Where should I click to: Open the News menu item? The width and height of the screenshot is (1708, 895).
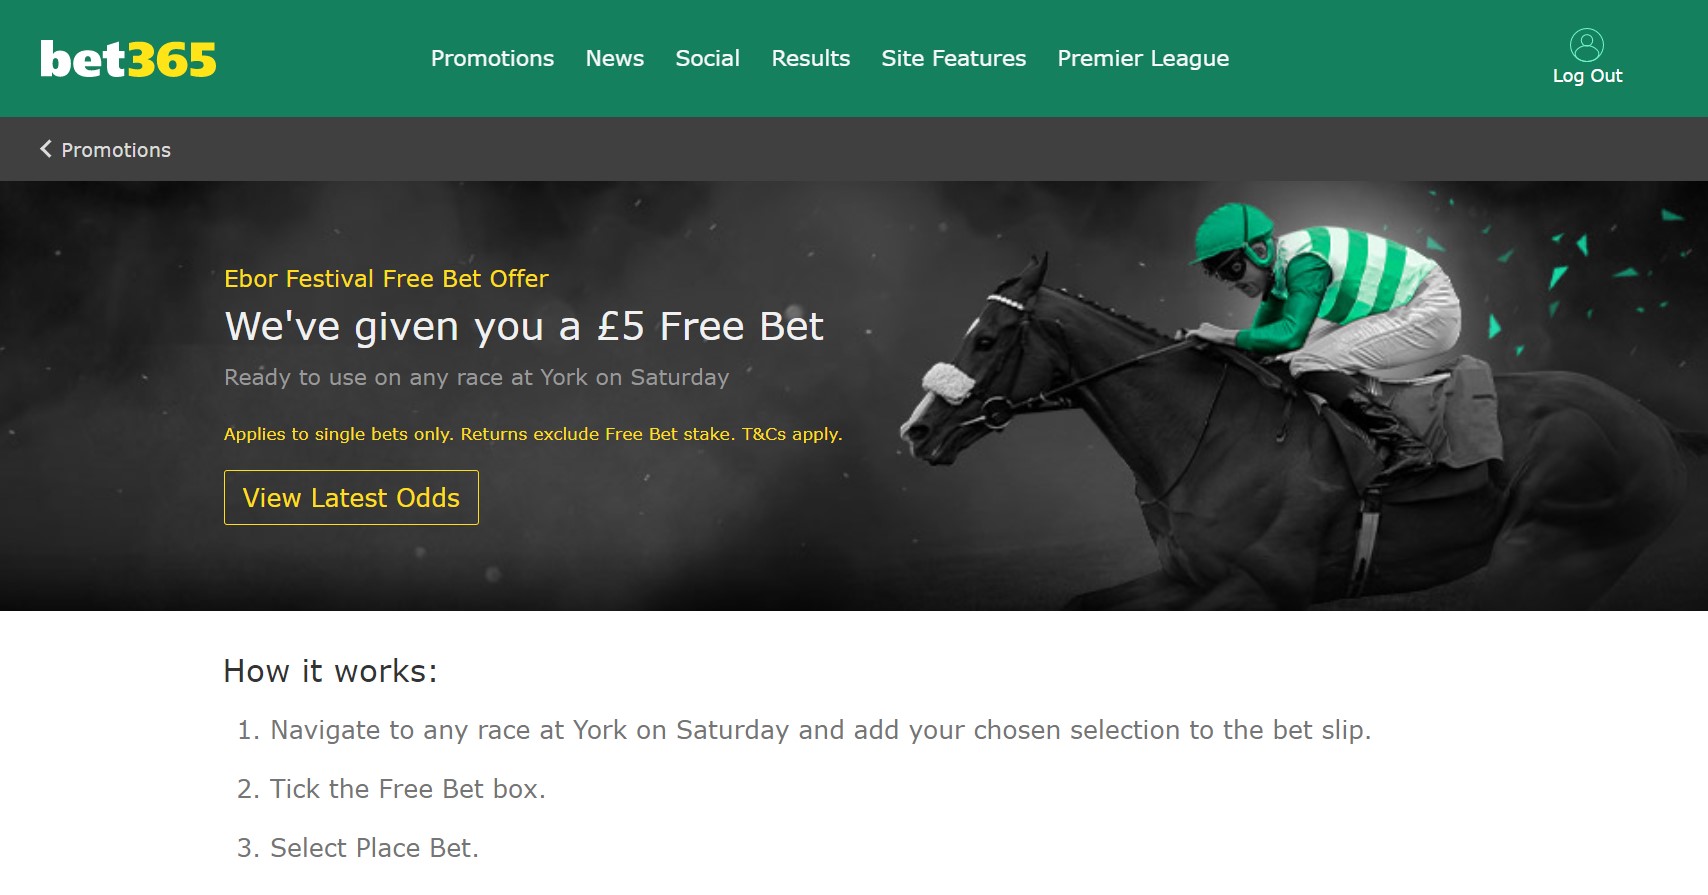[615, 58]
